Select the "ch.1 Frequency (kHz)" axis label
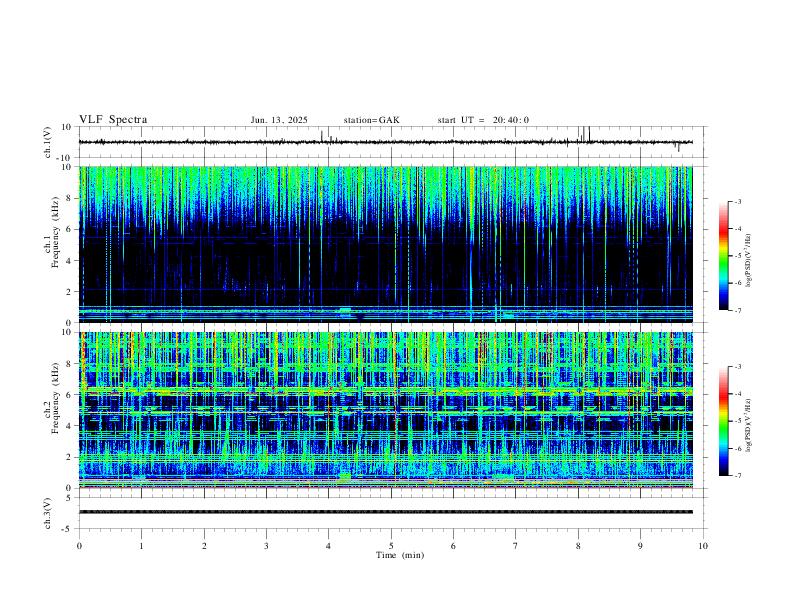 pos(51,230)
